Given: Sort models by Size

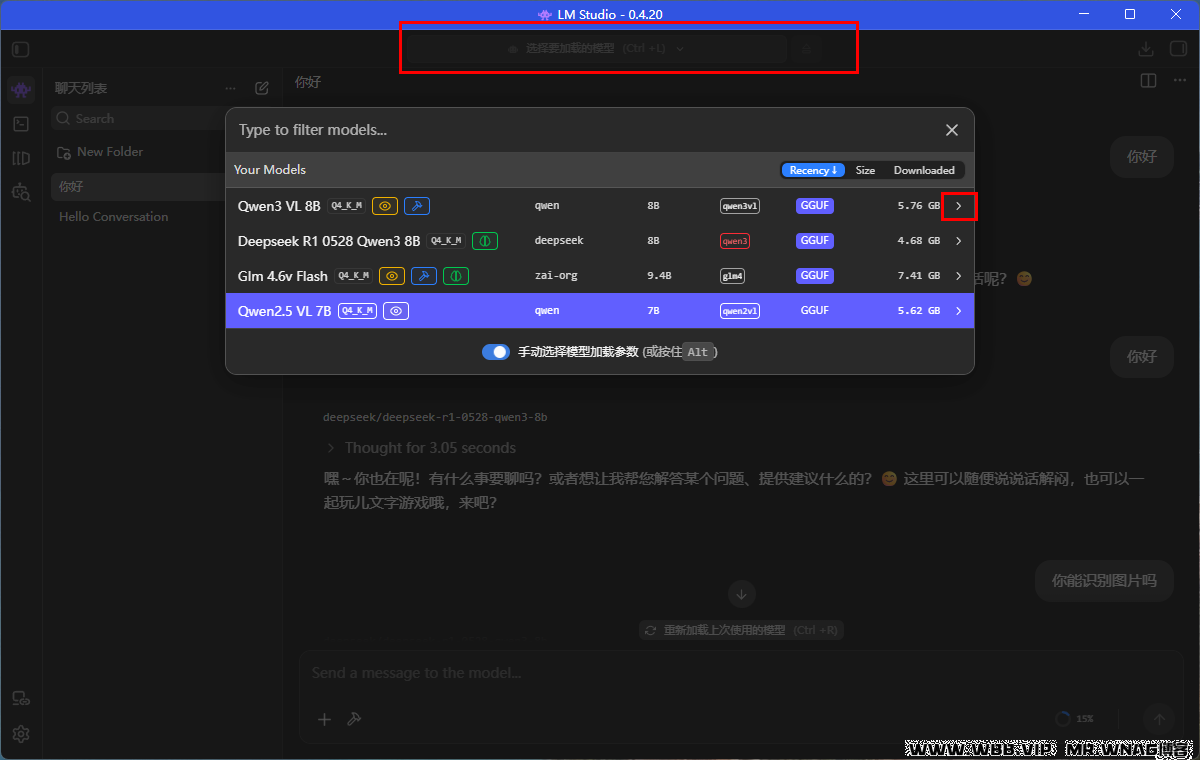Looking at the screenshot, I should [865, 170].
